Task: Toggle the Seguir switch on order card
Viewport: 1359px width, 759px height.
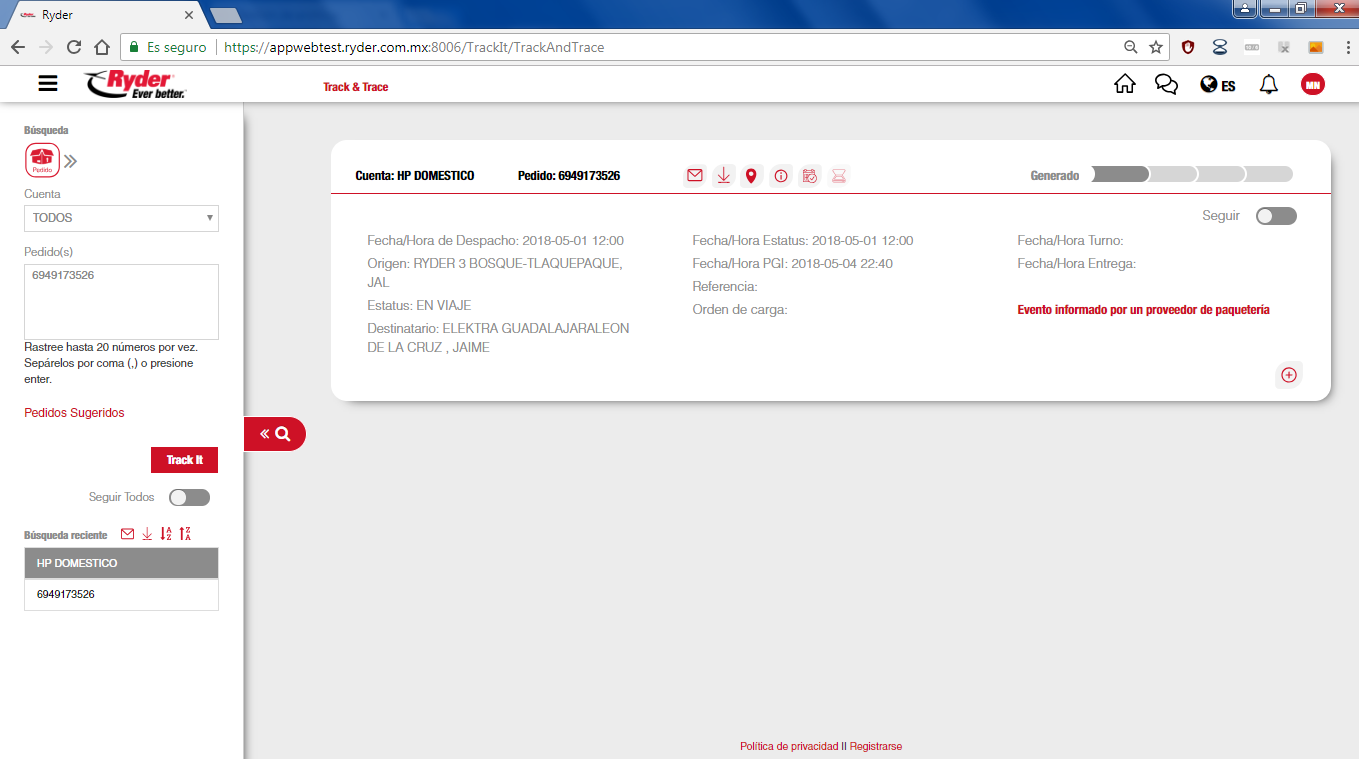Action: pyautogui.click(x=1276, y=216)
